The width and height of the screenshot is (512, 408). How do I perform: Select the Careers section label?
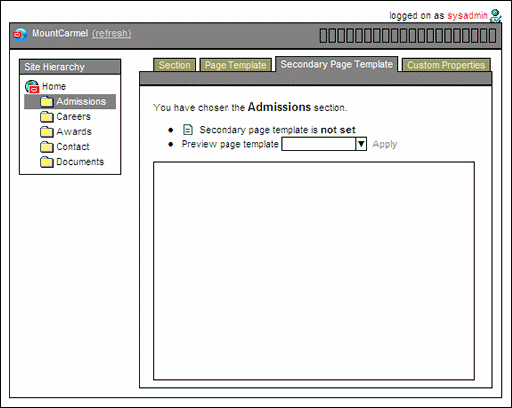pos(73,116)
